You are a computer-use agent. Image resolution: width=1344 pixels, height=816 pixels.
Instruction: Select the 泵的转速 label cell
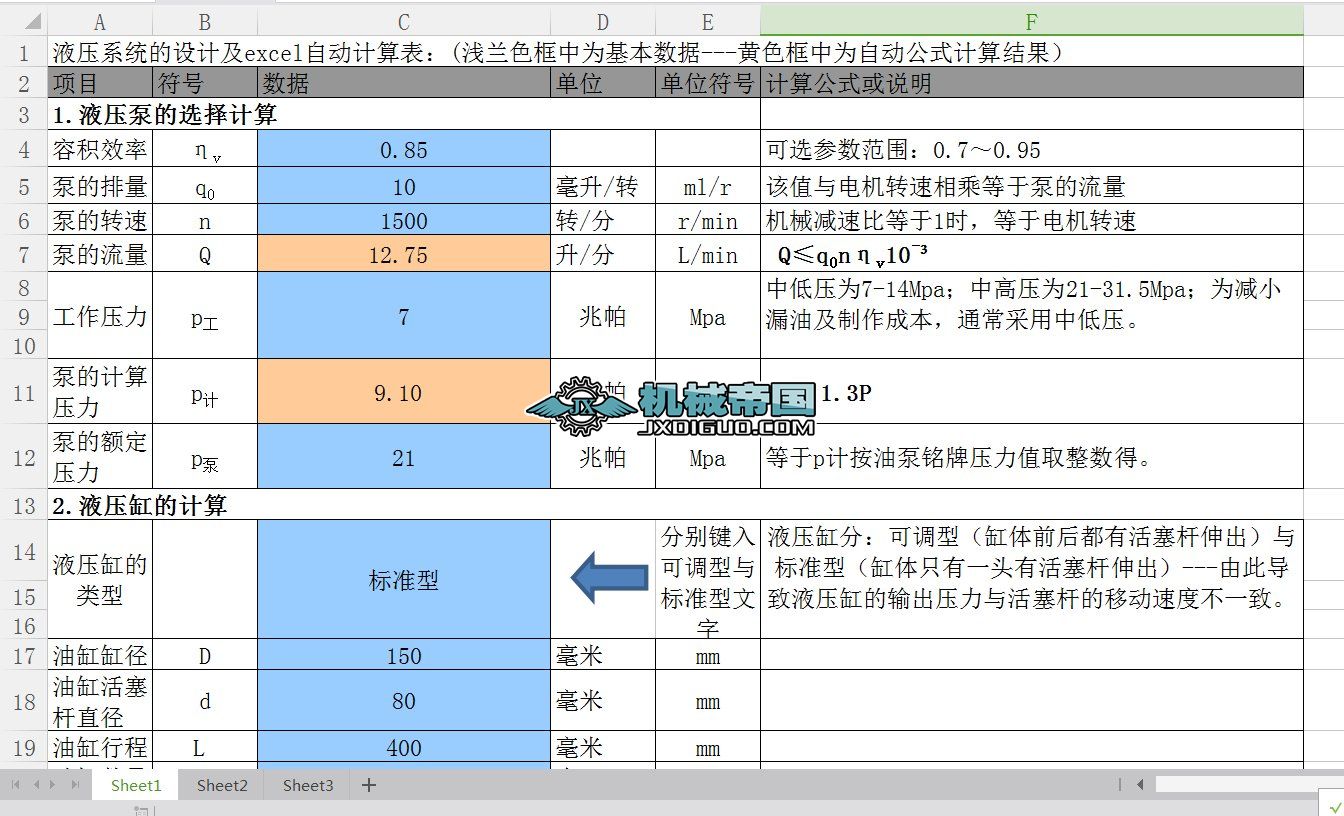99,220
